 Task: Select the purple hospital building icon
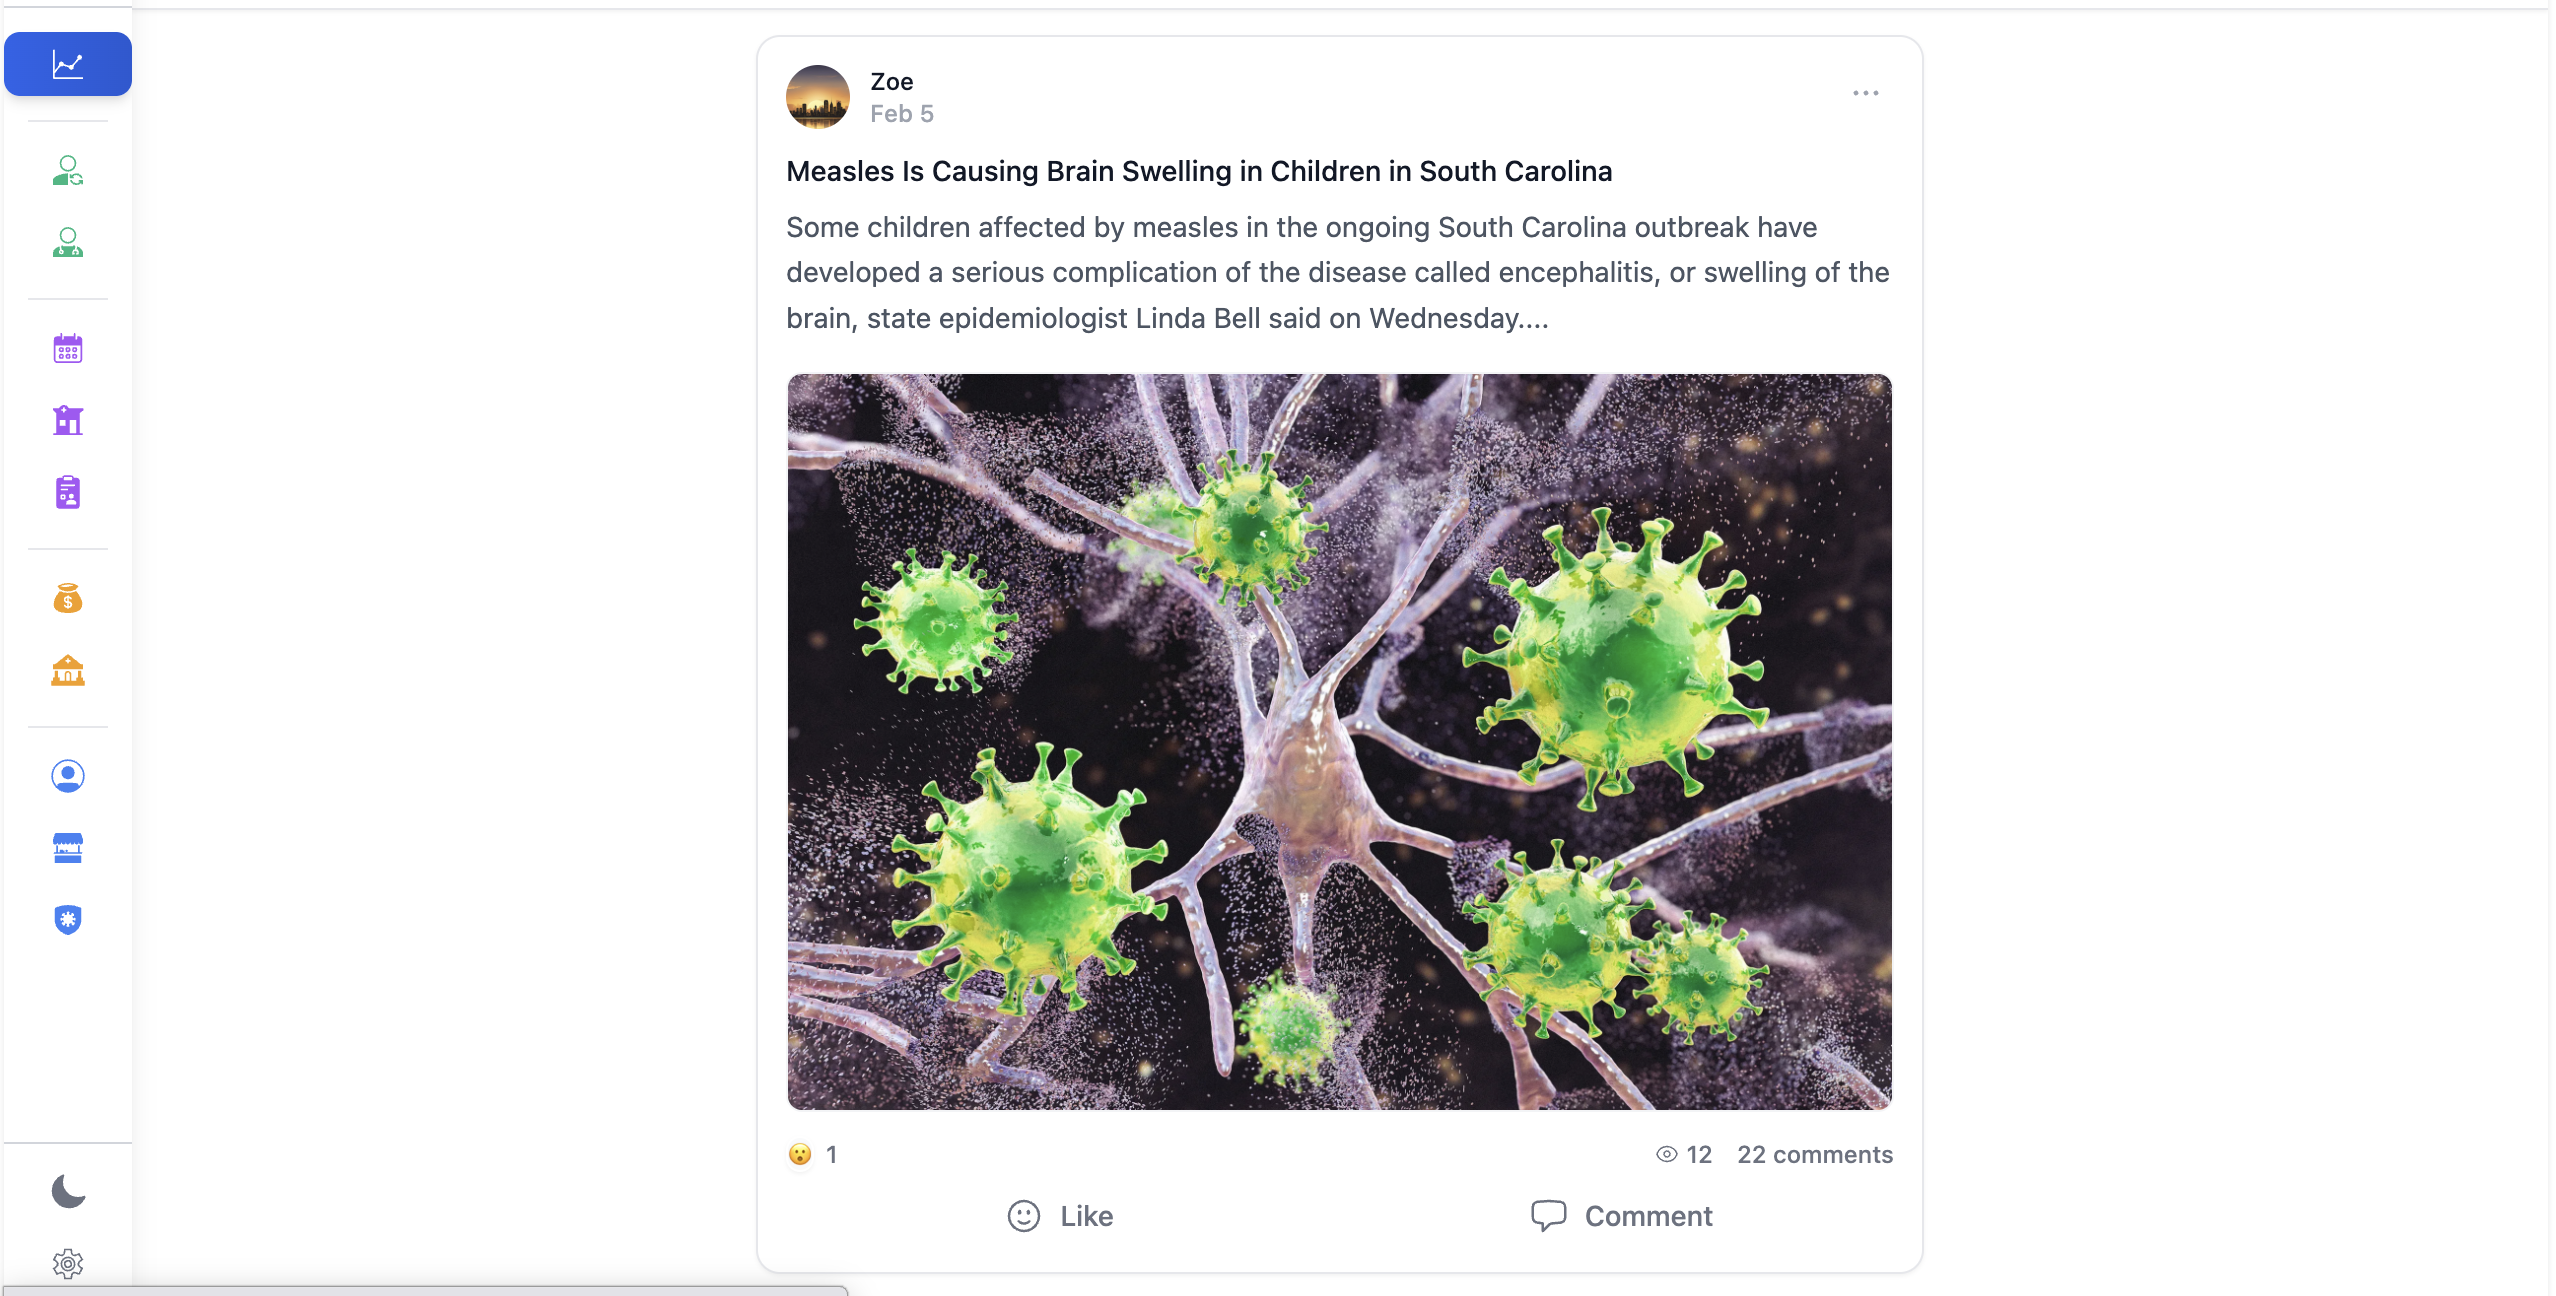[67, 421]
